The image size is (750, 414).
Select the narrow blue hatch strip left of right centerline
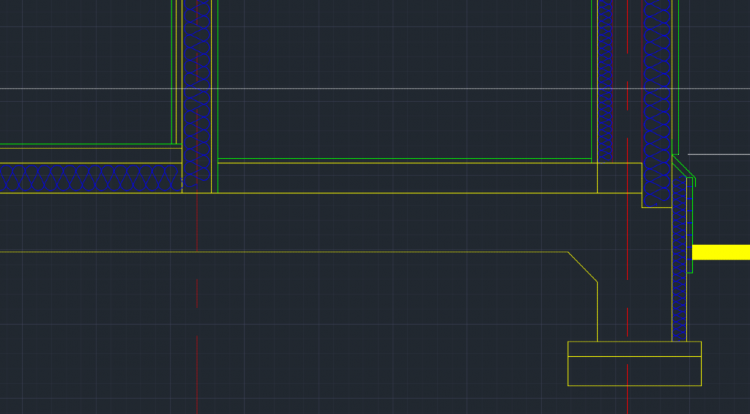(x=605, y=80)
